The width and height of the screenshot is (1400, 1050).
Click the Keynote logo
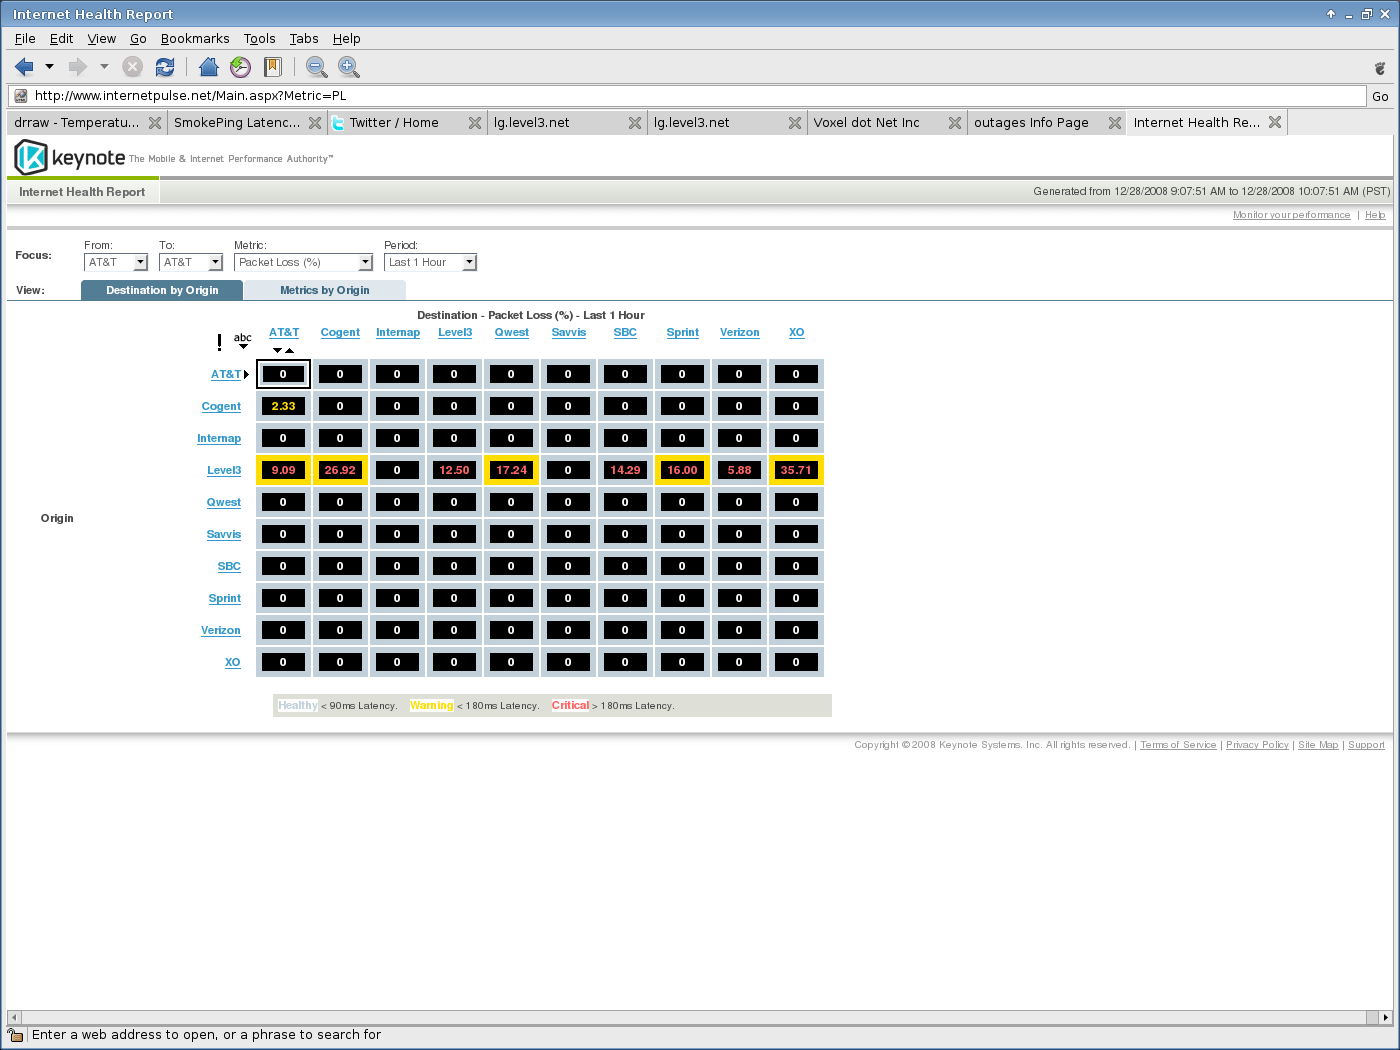pyautogui.click(x=70, y=157)
